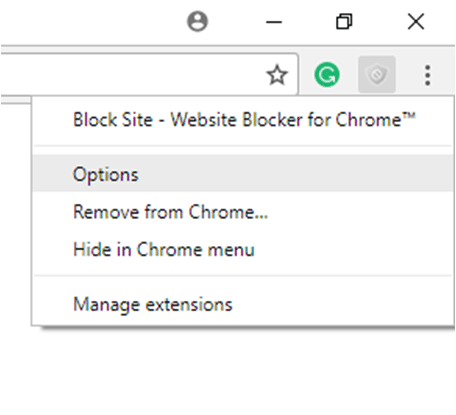Open the Chrome three-dot menu

point(428,75)
